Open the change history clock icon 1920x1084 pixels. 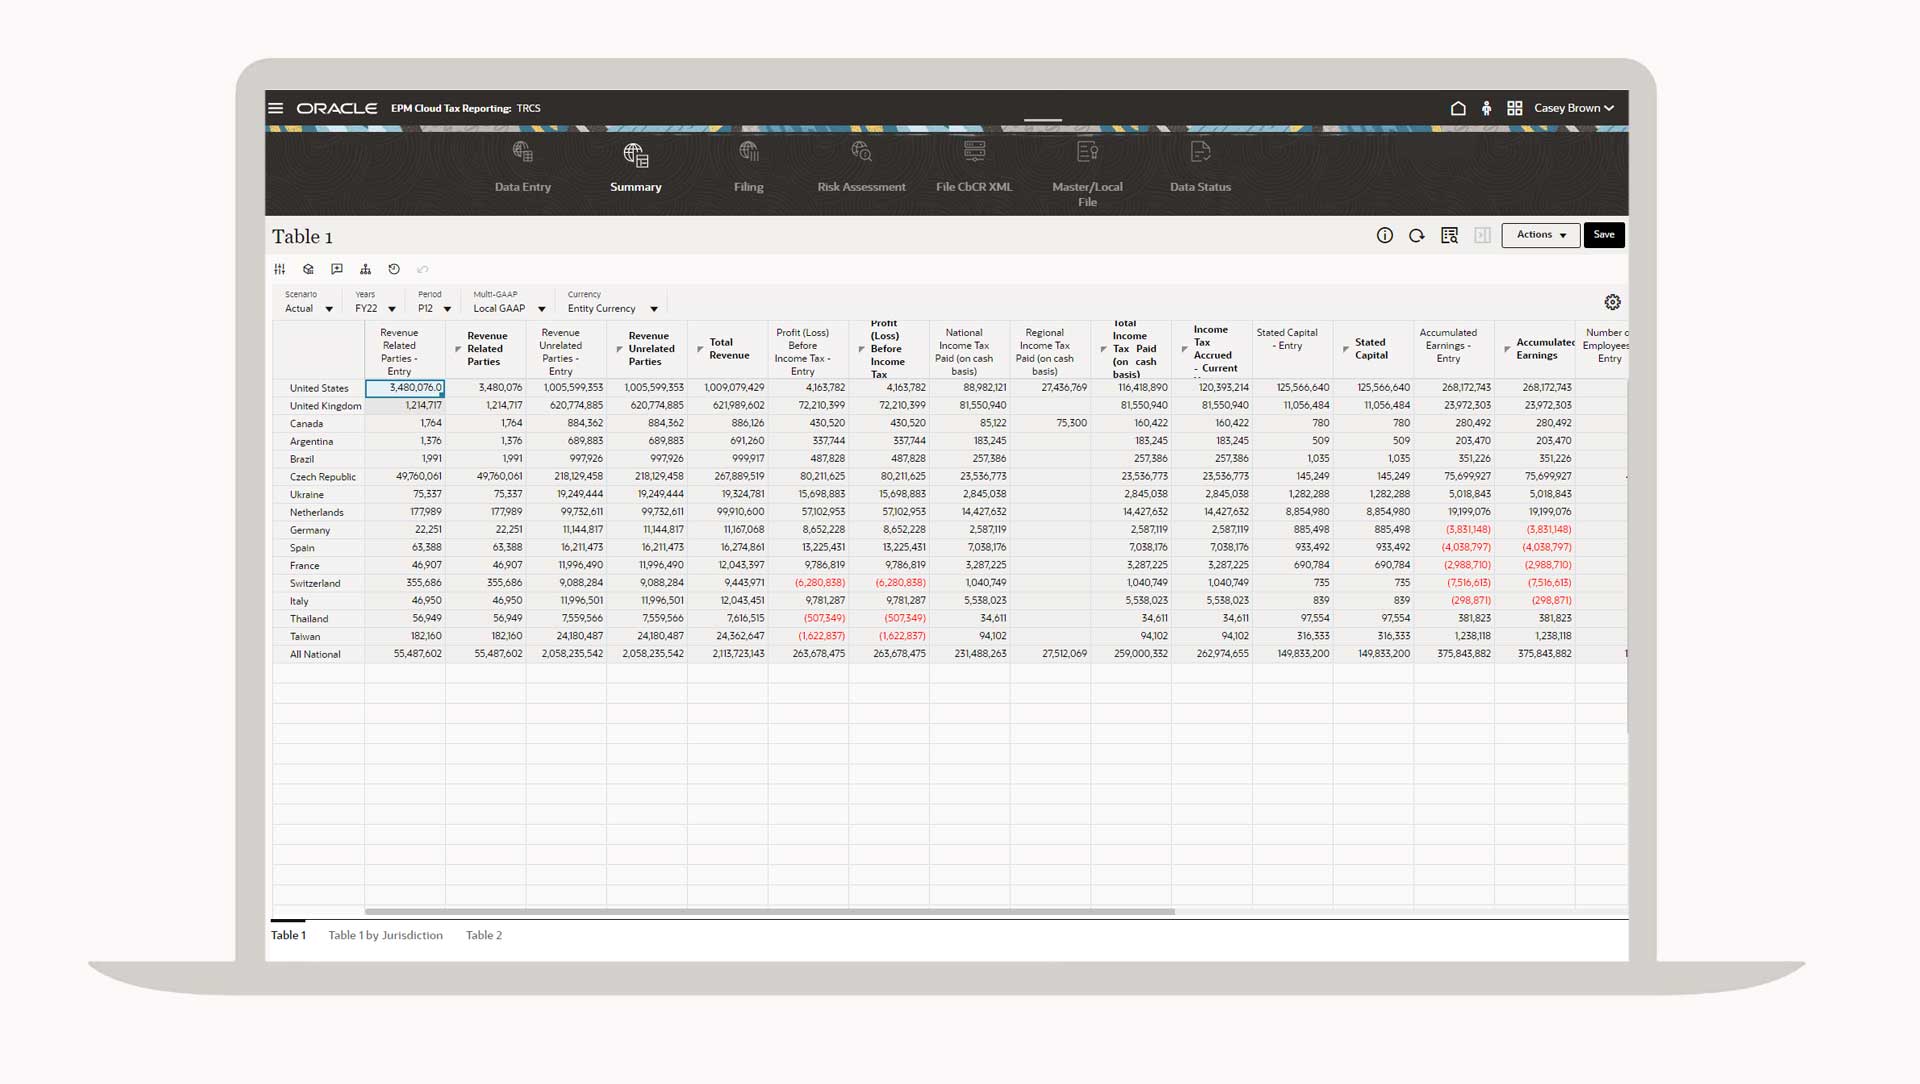point(394,269)
